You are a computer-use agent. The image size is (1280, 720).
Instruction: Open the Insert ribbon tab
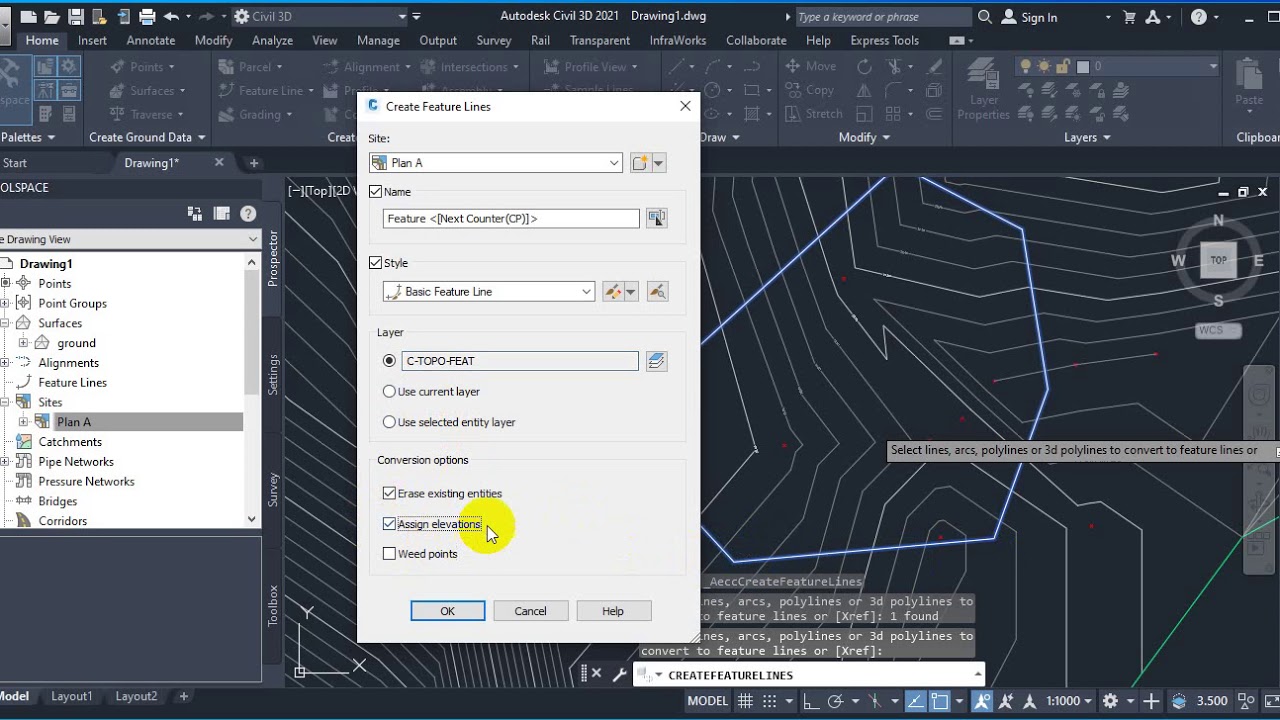point(92,40)
